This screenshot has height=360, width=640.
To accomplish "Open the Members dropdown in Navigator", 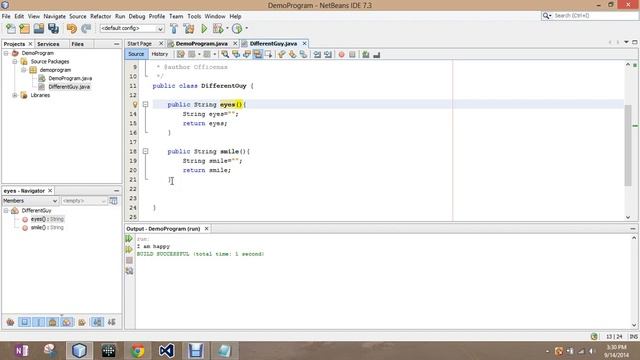I will click(x=31, y=201).
